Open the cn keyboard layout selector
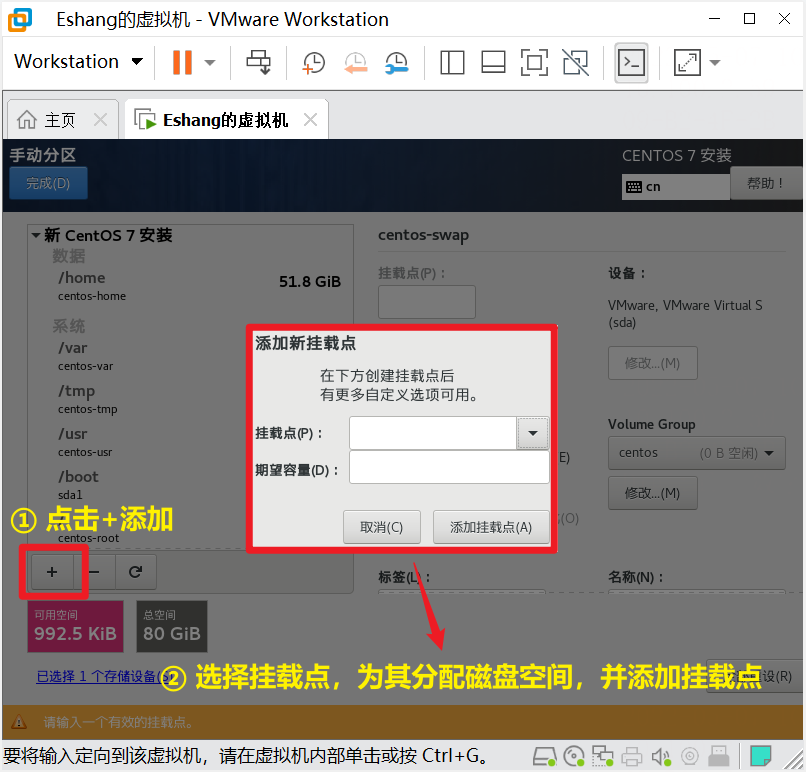 (675, 187)
